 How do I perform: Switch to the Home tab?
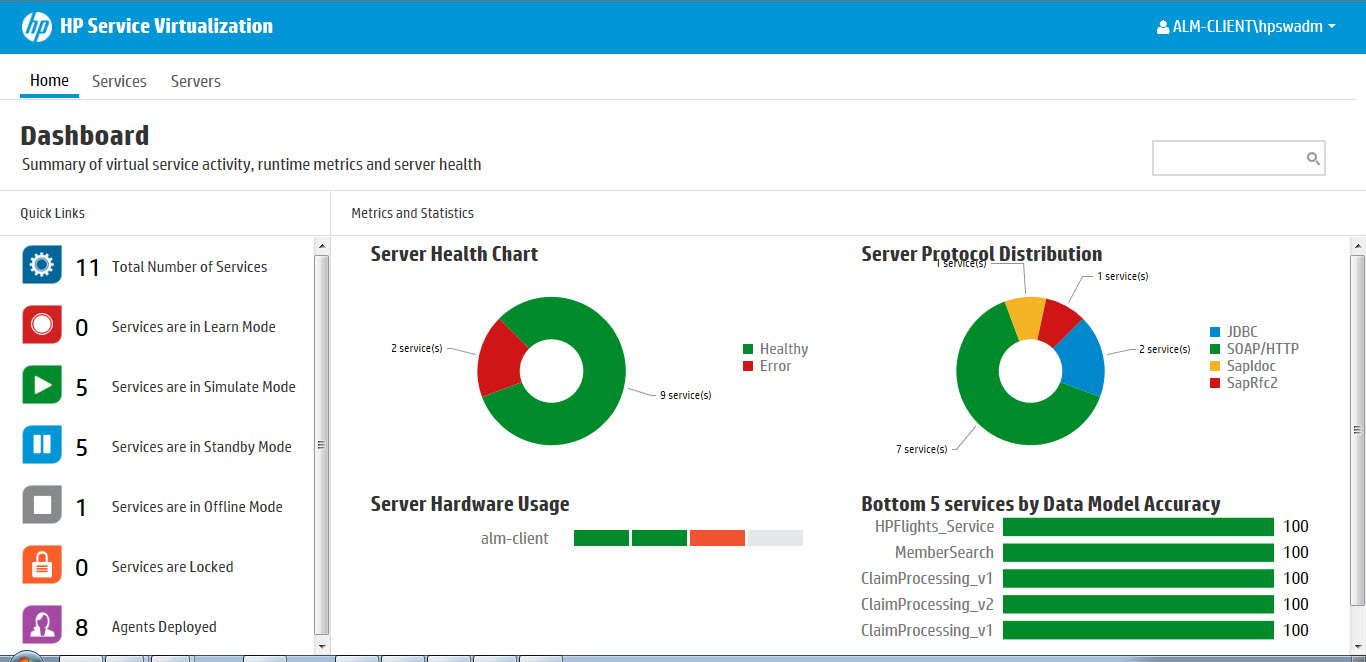(49, 81)
